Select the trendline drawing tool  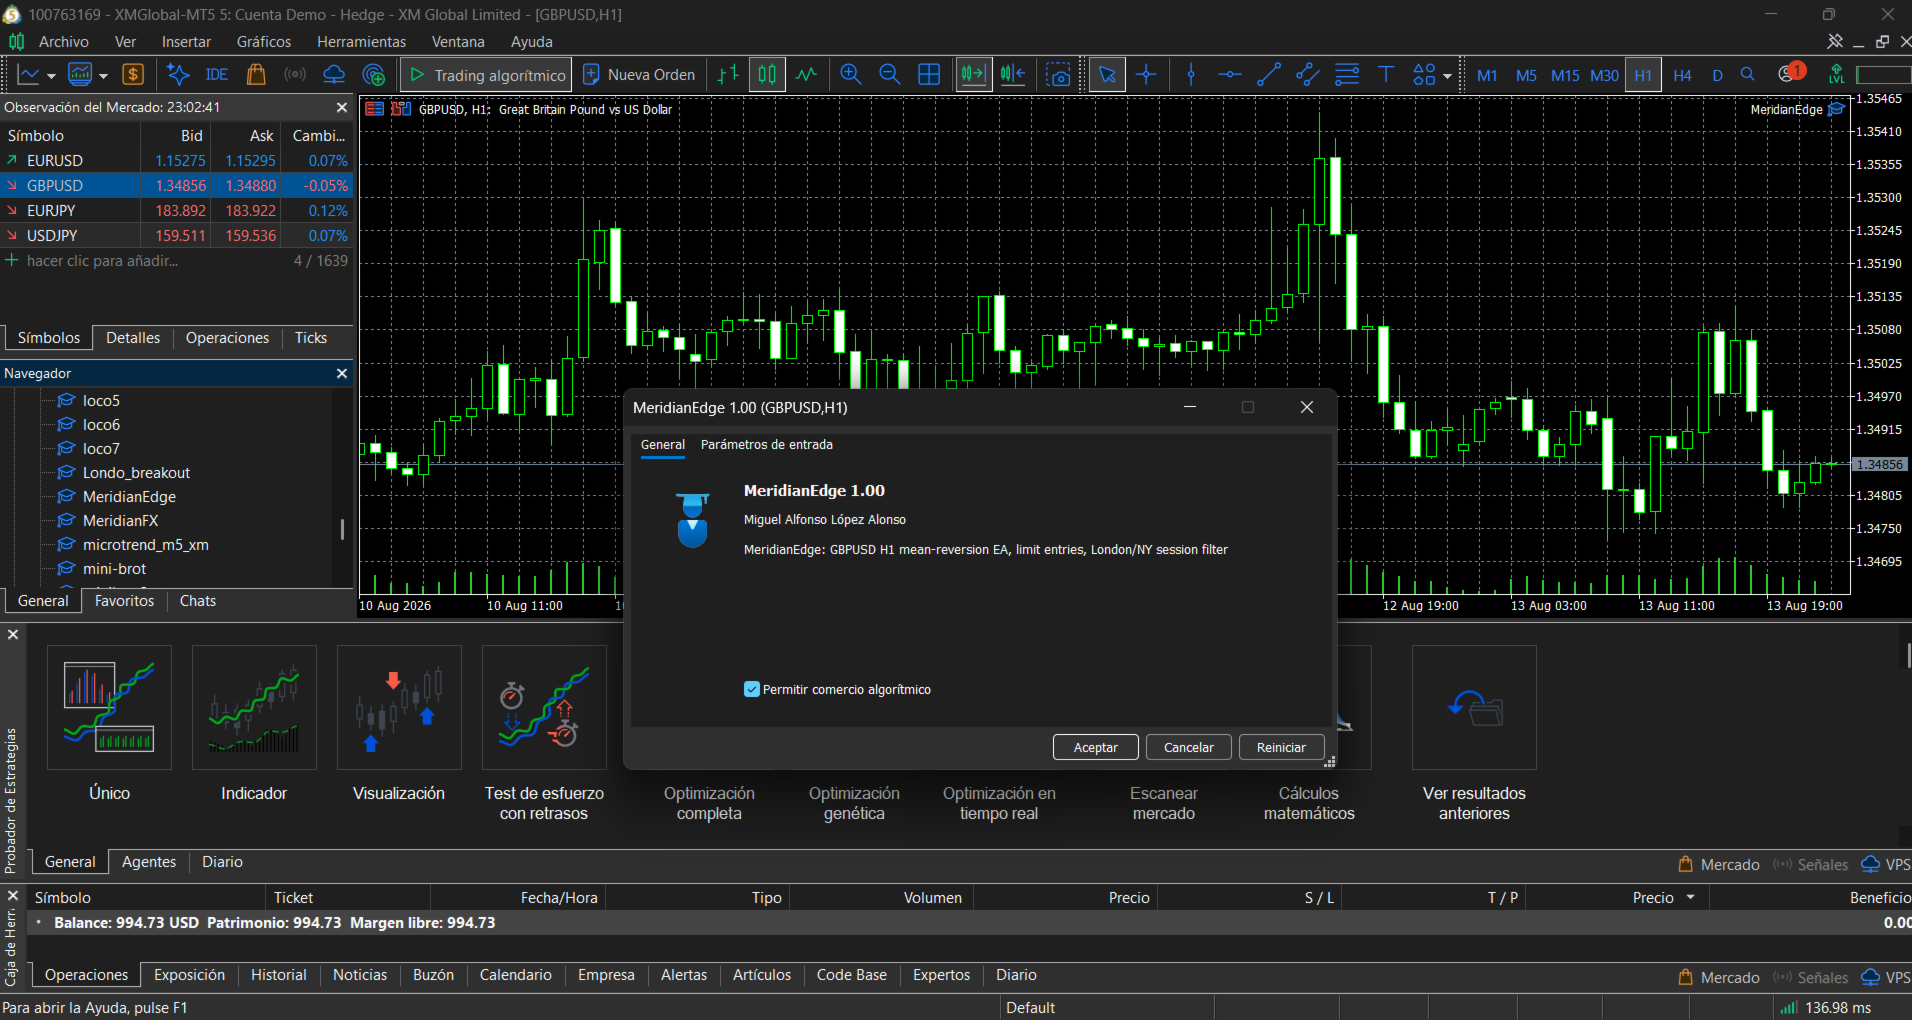1268,74
